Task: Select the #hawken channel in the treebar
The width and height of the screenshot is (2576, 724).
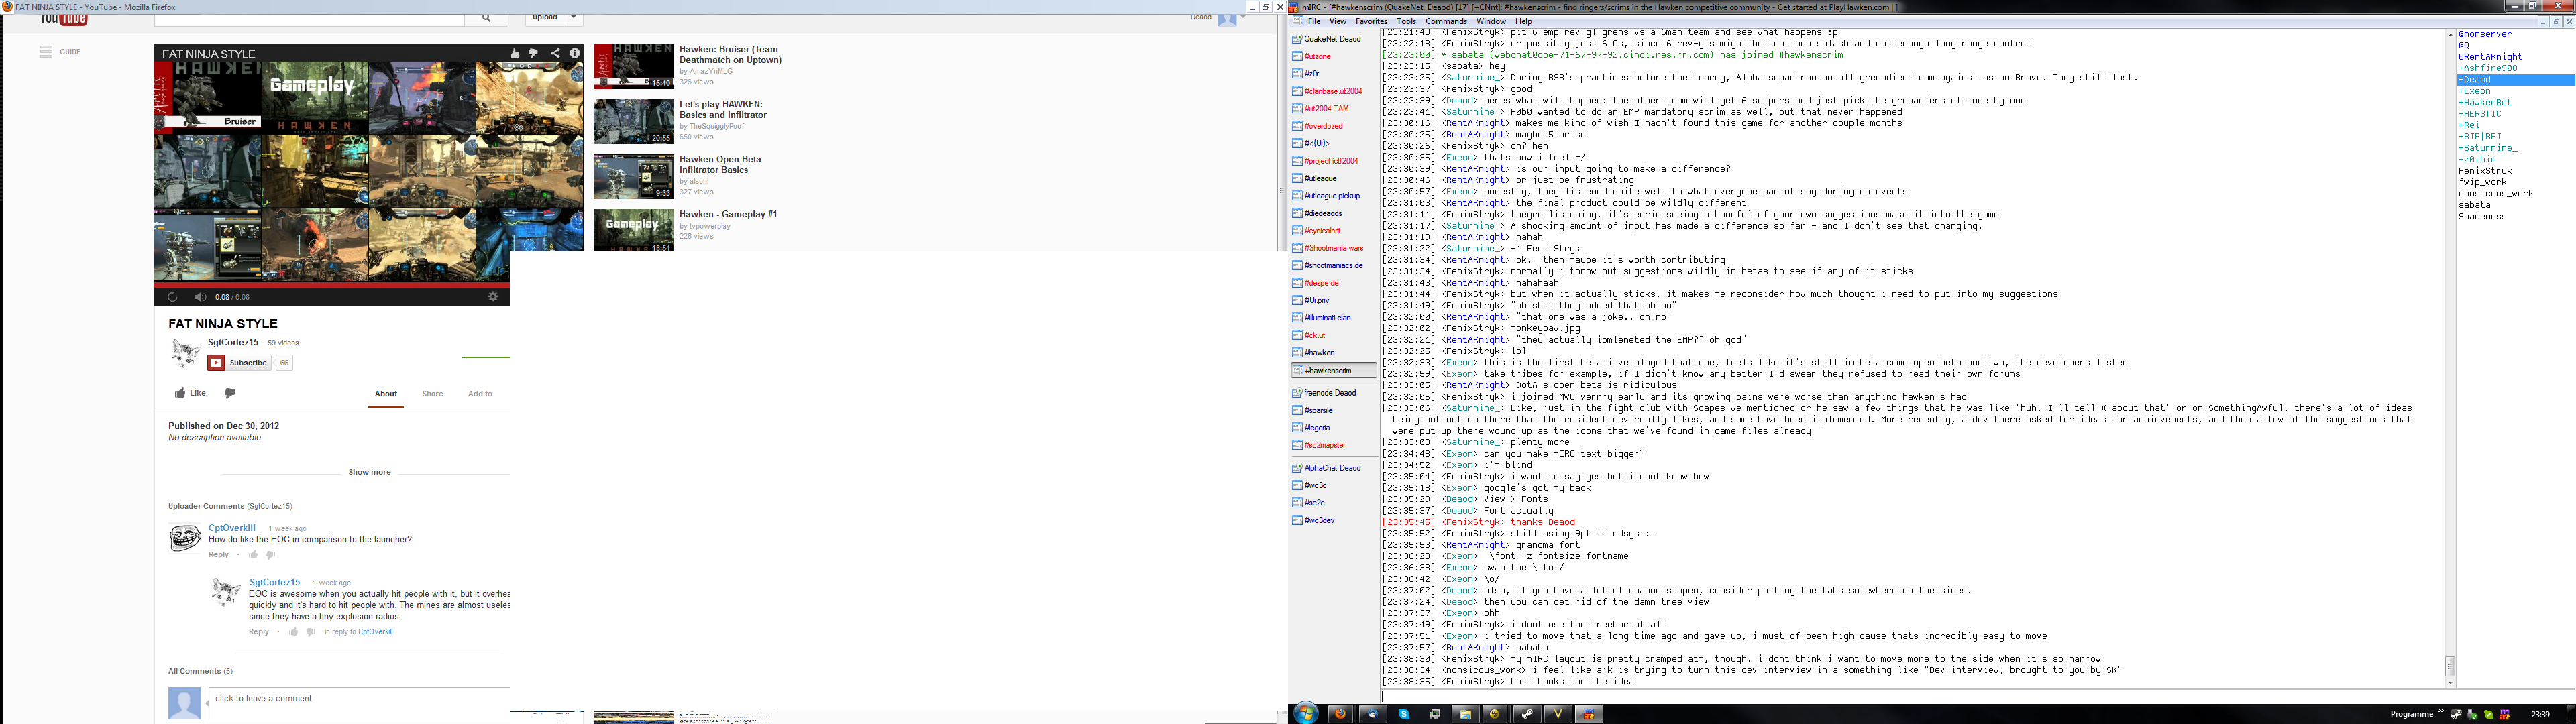Action: (1319, 353)
